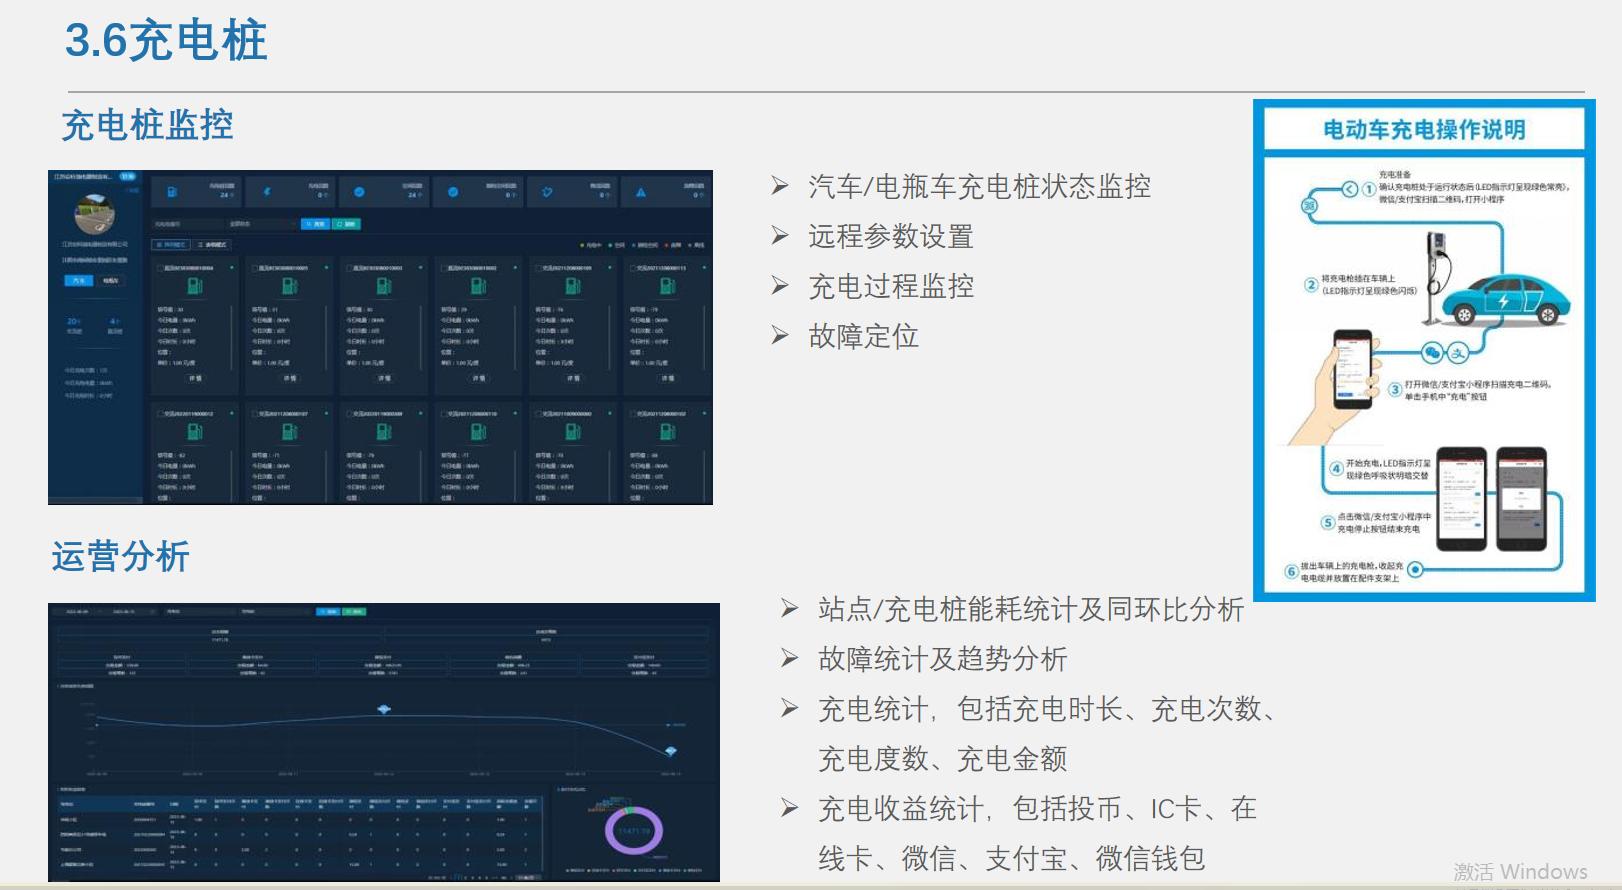Tick the checkbox on the top-row fifth pile card
Image resolution: width=1622 pixels, height=890 pixels.
pyautogui.click(x=537, y=268)
